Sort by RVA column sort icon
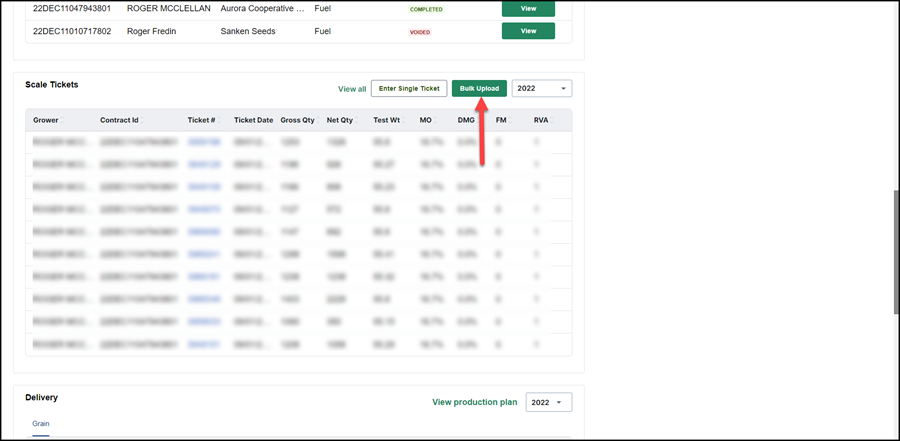The image size is (900, 441). pos(552,121)
